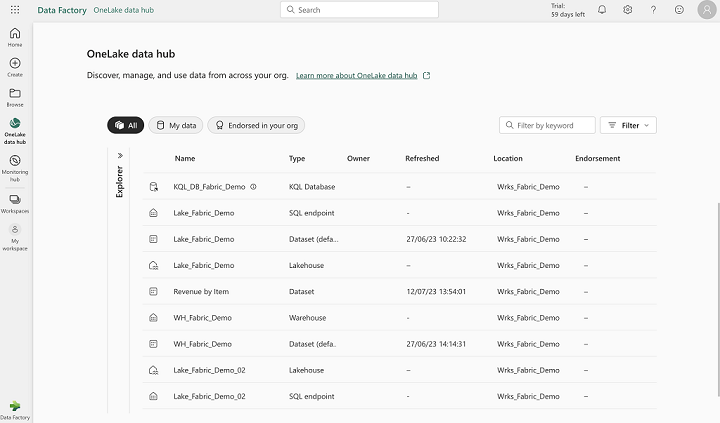Screen dimensions: 720x423
Task: Open Lake_Fabric_Demo Lakehouse name
Action: (x=204, y=265)
